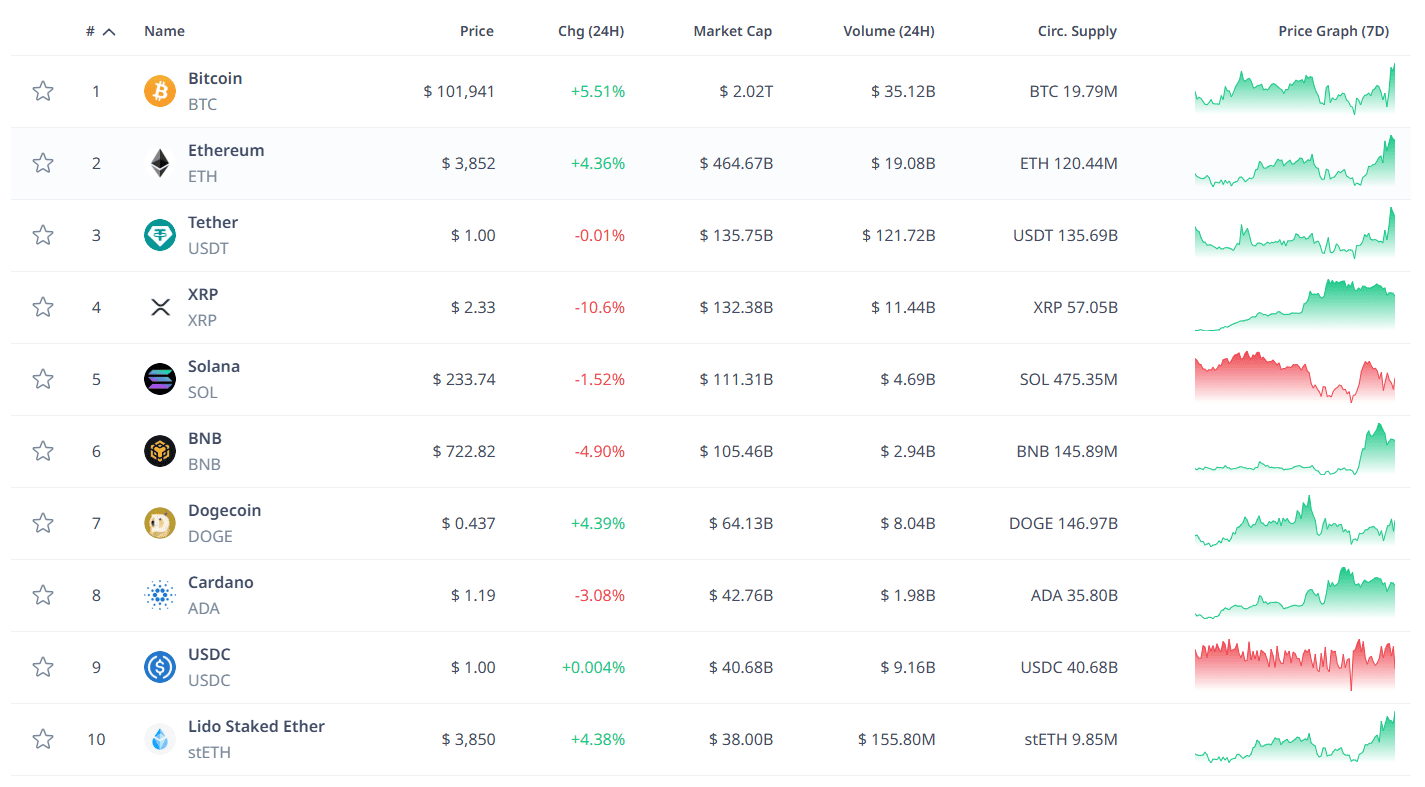Screen dimensions: 1425x787
Task: Star the XRP row
Action: click(43, 307)
